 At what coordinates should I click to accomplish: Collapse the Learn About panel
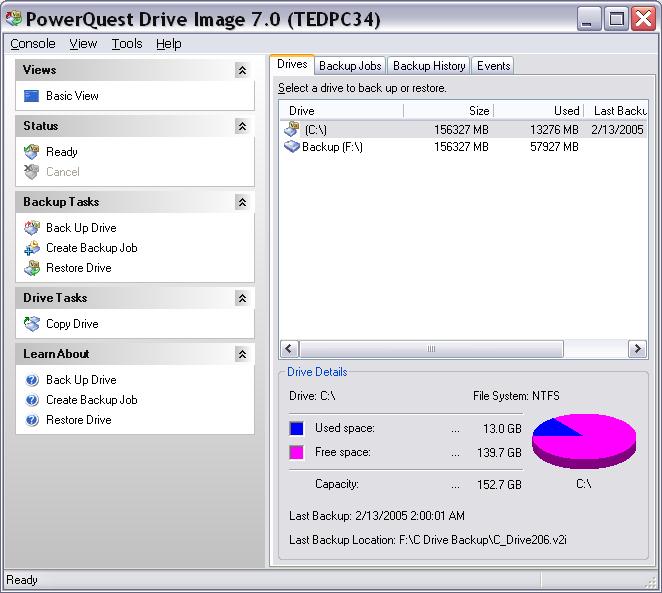[242, 354]
